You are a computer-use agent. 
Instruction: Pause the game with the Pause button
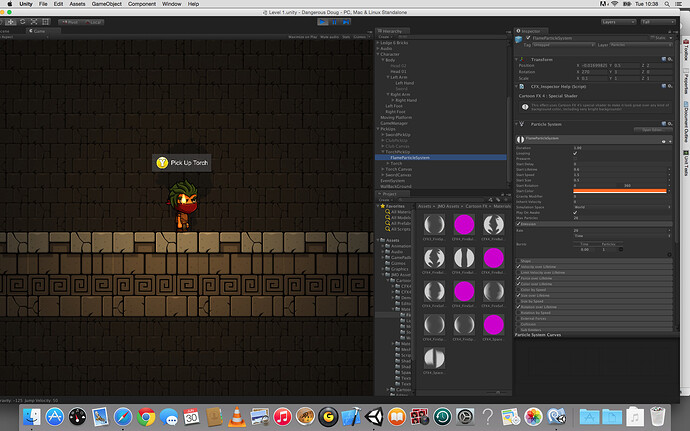tap(334, 22)
